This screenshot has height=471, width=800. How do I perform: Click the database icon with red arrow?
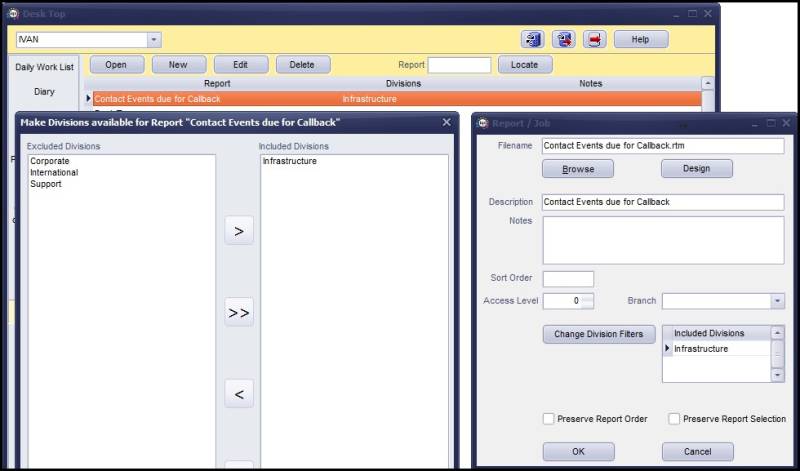[564, 39]
